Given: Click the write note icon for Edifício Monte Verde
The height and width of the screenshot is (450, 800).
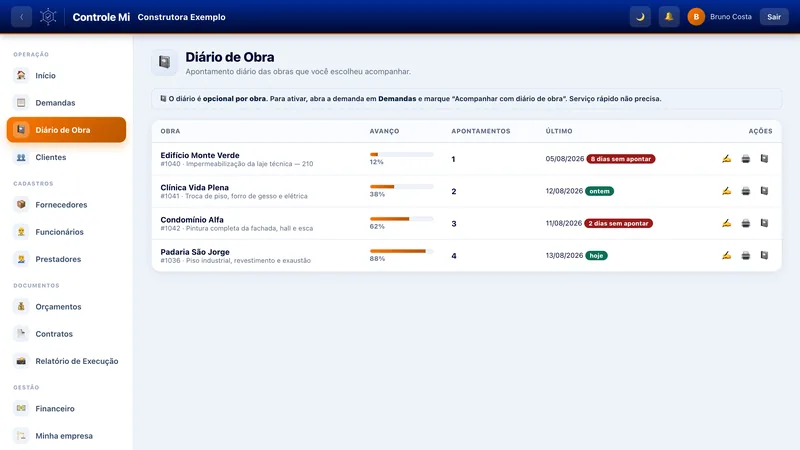Looking at the screenshot, I should pos(727,159).
